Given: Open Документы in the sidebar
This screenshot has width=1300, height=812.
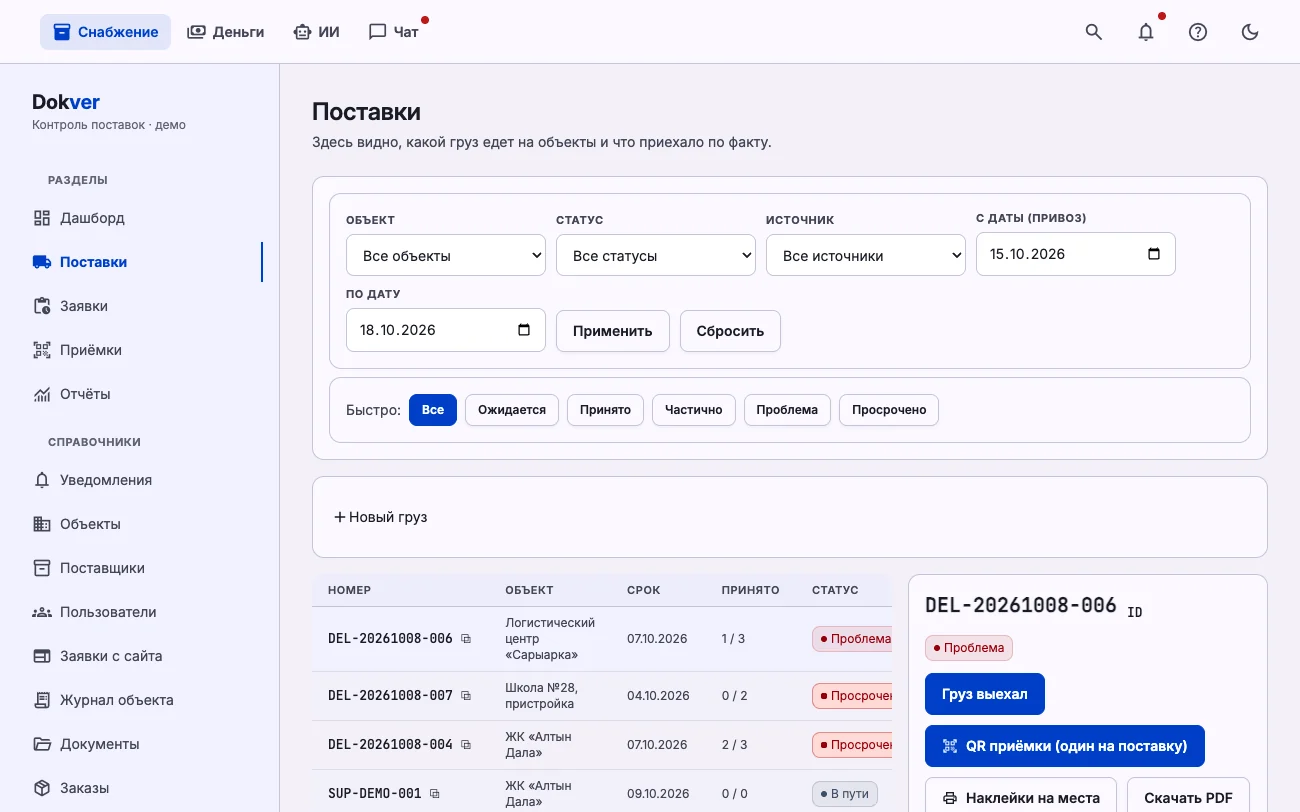Looking at the screenshot, I should point(140,744).
